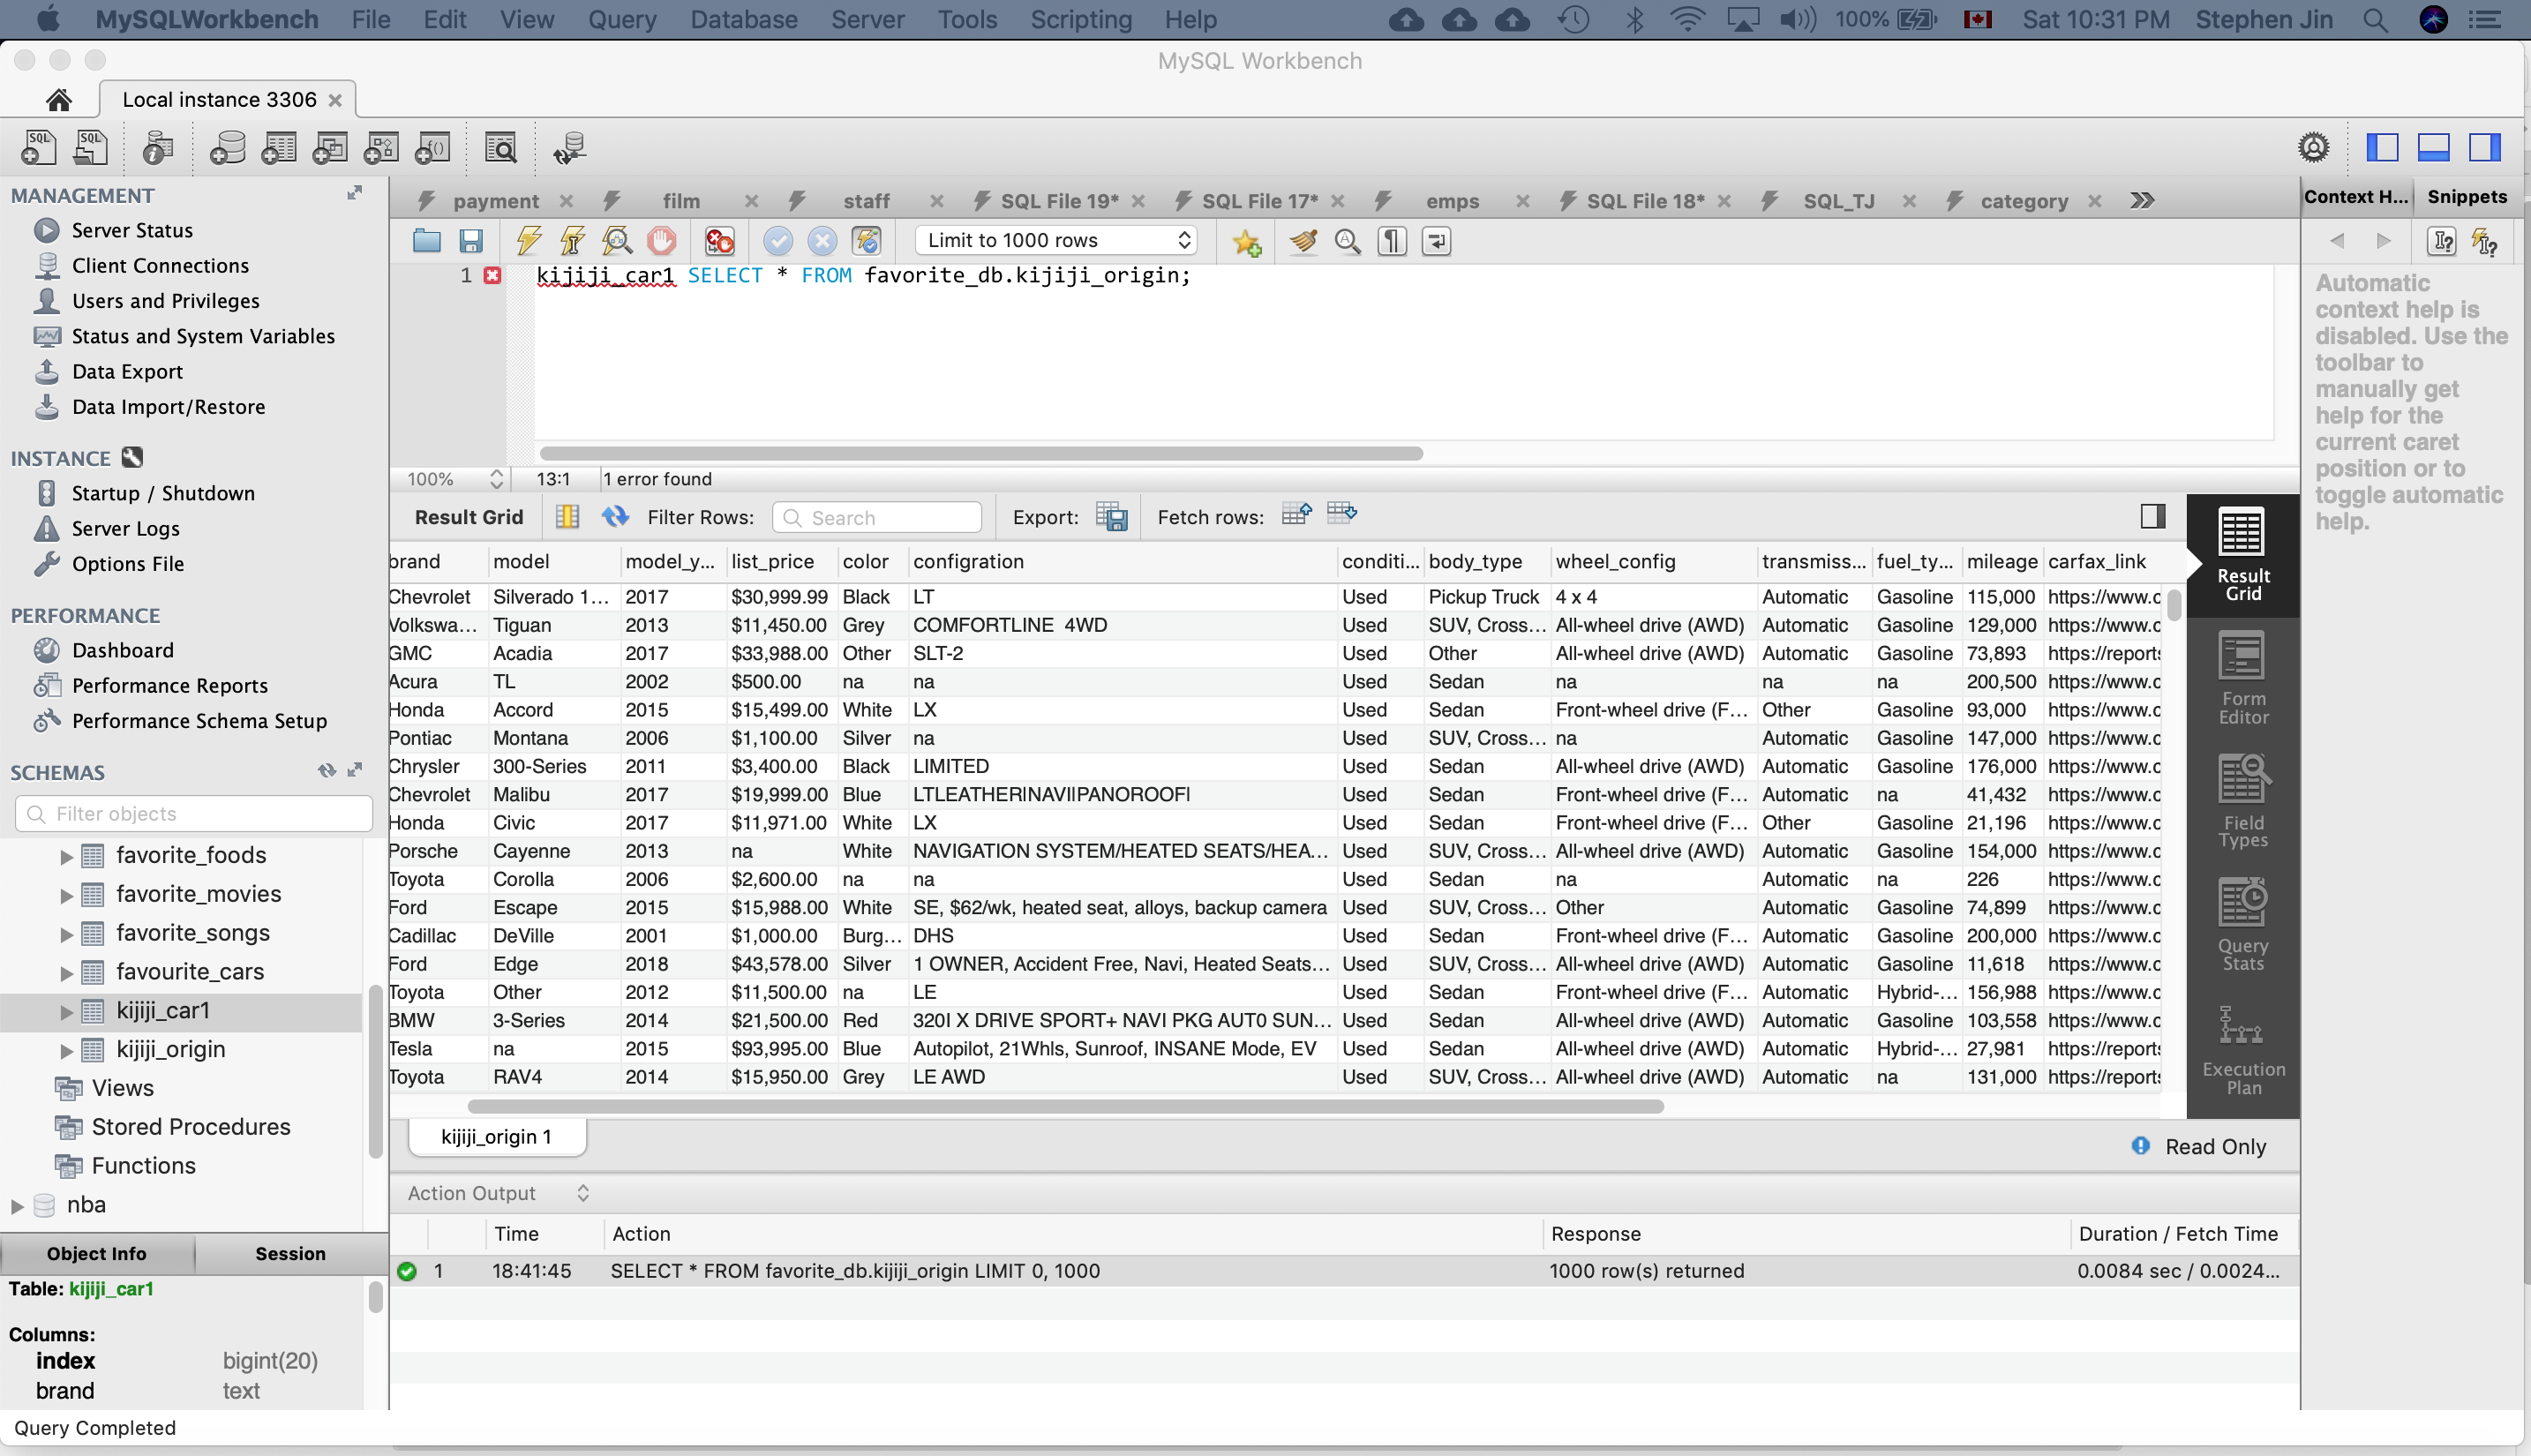Toggle continue-on-error execution icon
Image resolution: width=2531 pixels, height=1456 pixels.
click(x=720, y=241)
